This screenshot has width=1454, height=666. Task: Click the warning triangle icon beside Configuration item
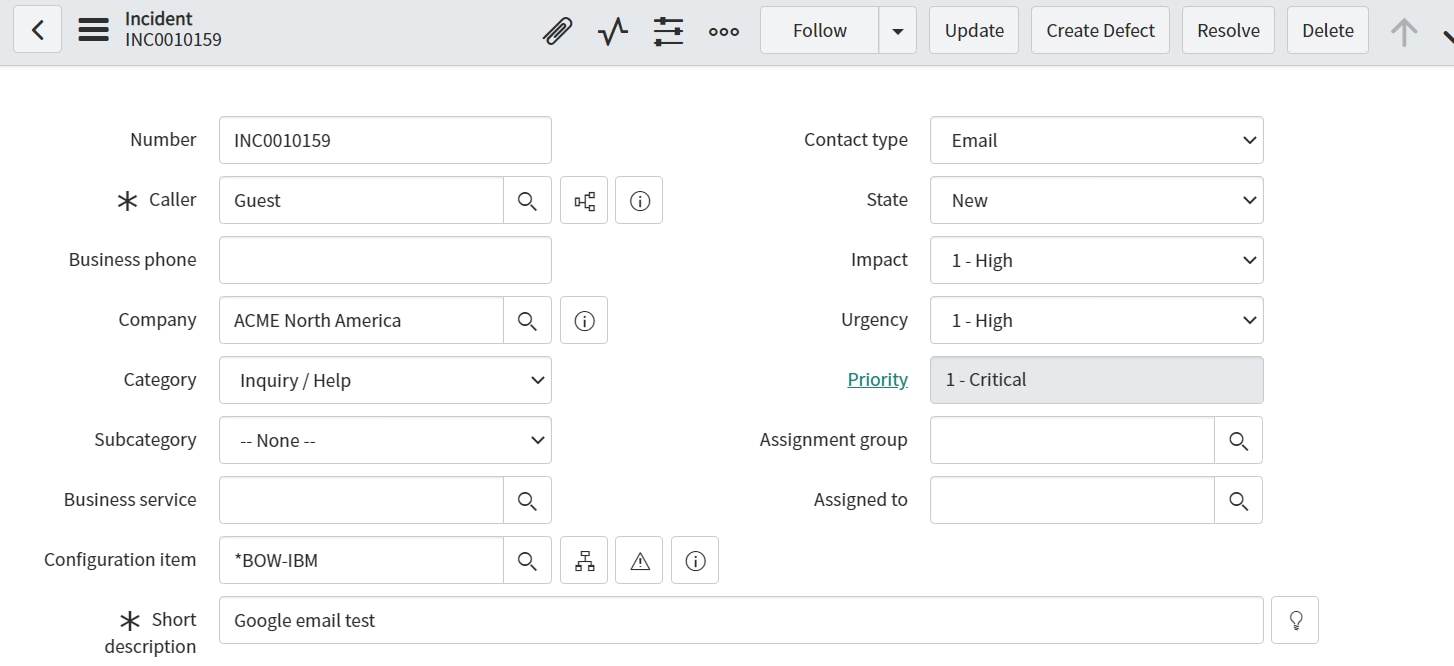(x=639, y=560)
